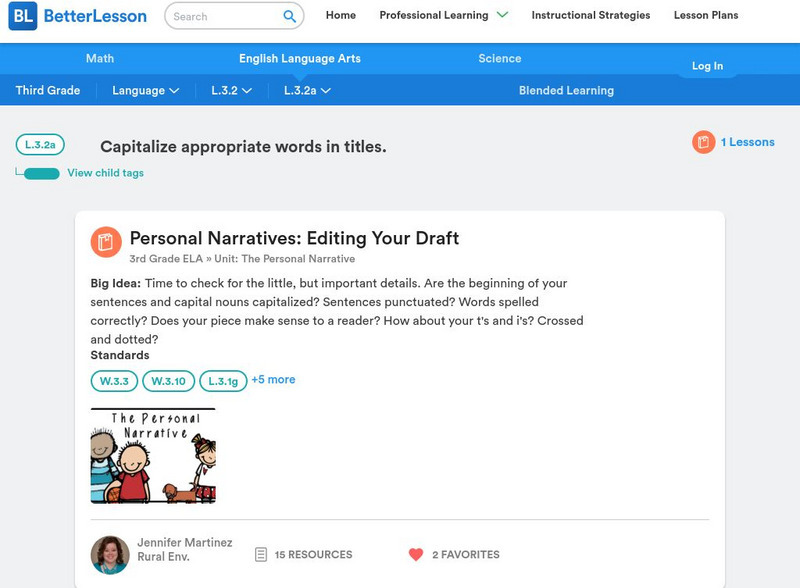This screenshot has height=588, width=800.
Task: Open the Lesson Plans menu item
Action: 705,15
